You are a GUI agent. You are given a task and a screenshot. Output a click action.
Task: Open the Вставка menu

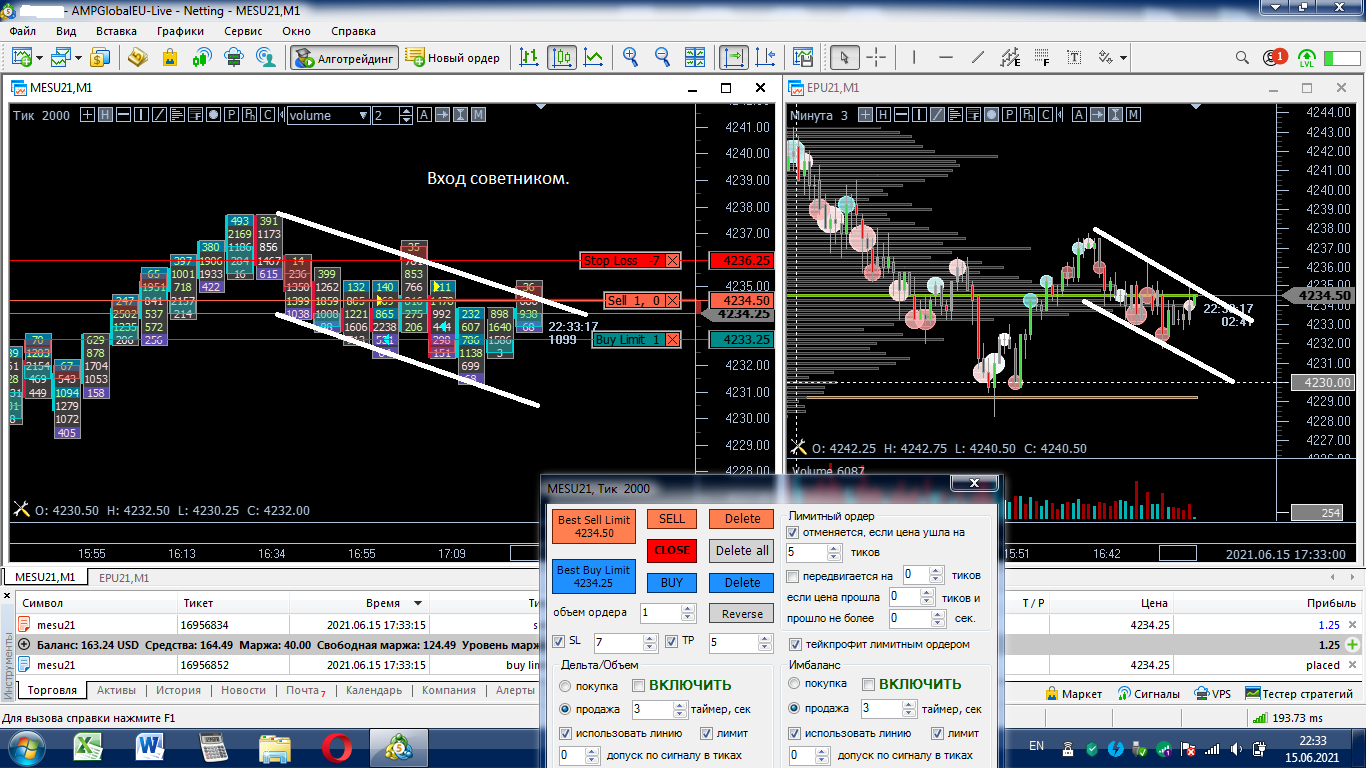pos(116,31)
